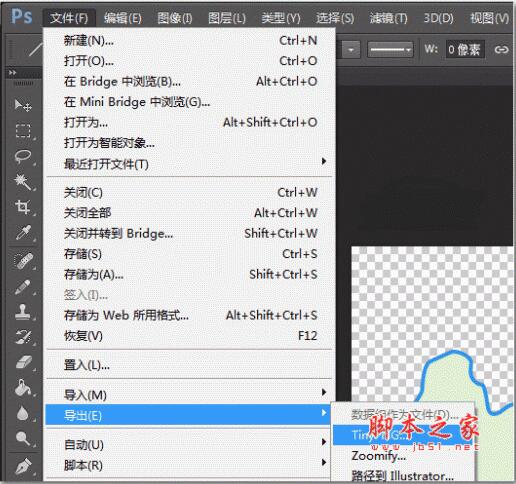Click the W width input field
This screenshot has height=484, width=516.
(465, 50)
